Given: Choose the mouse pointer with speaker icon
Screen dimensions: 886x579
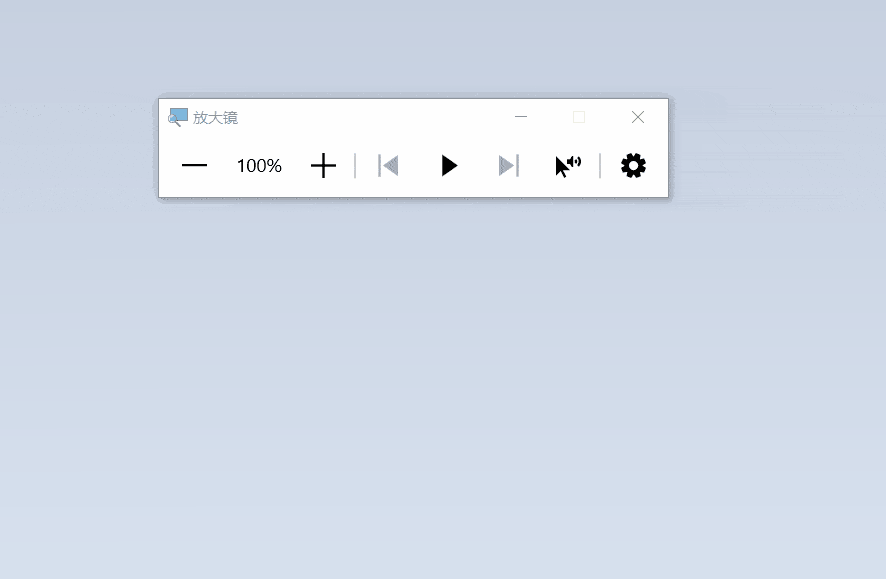Looking at the screenshot, I should click(x=568, y=166).
